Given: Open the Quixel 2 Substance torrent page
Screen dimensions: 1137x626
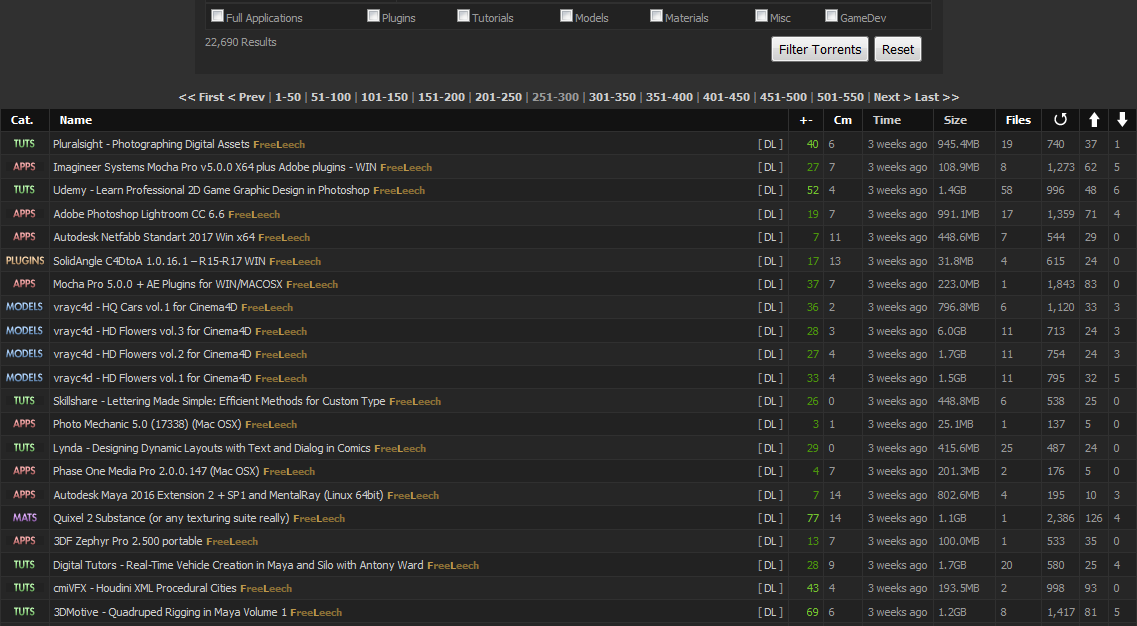Looking at the screenshot, I should tap(171, 518).
